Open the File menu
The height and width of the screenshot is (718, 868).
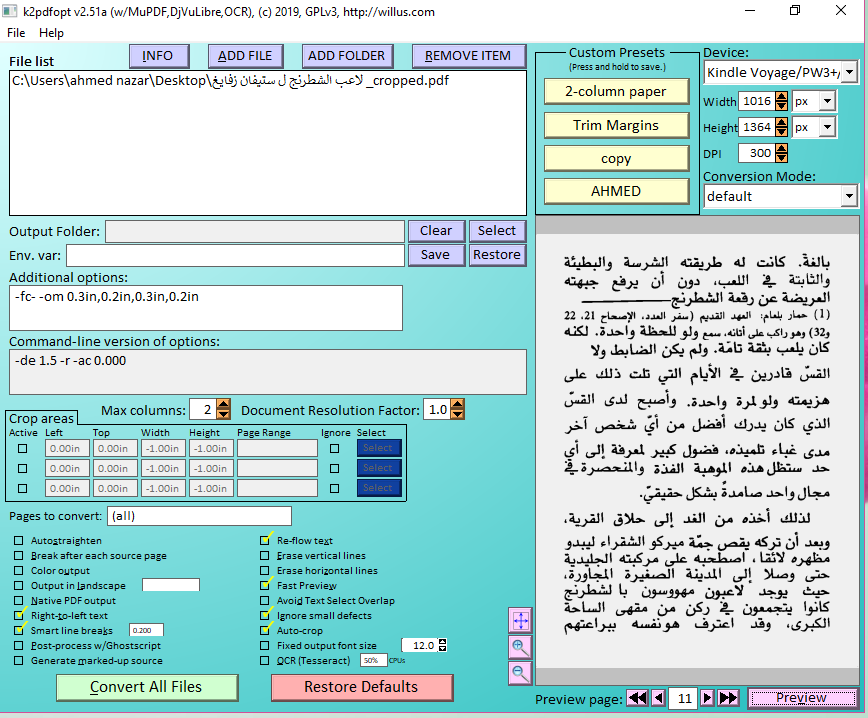click(16, 33)
